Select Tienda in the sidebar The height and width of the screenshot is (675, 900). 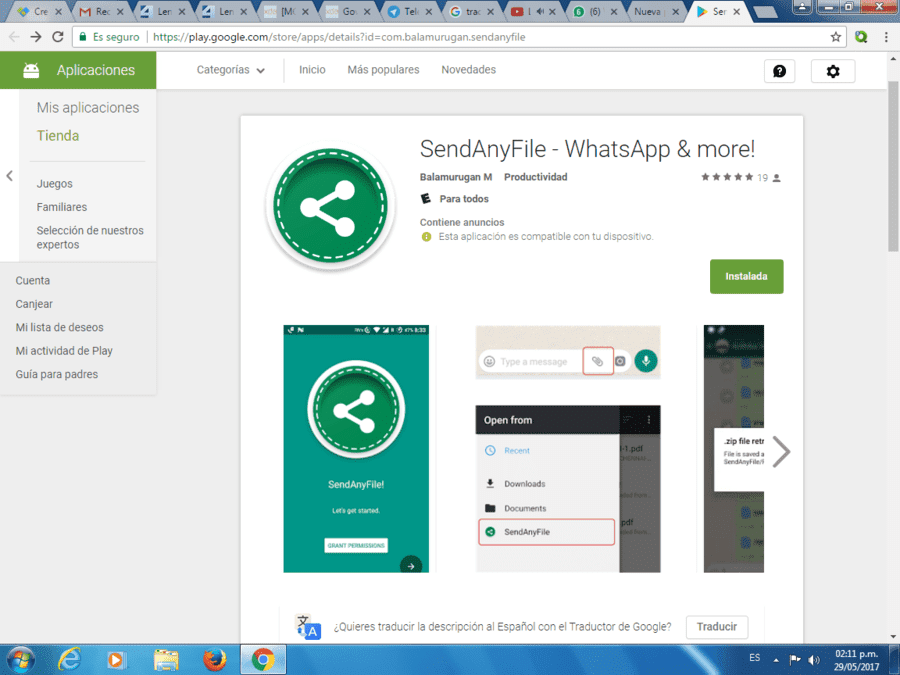pyautogui.click(x=58, y=135)
